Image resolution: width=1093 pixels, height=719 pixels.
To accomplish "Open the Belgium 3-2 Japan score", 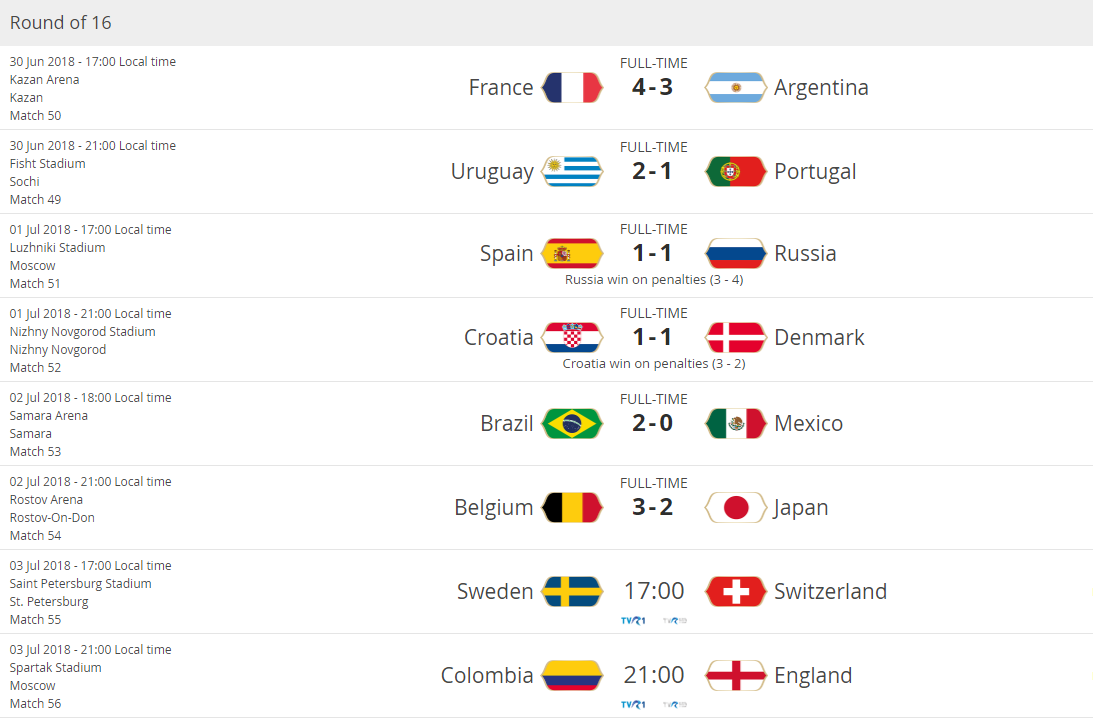I will click(653, 508).
